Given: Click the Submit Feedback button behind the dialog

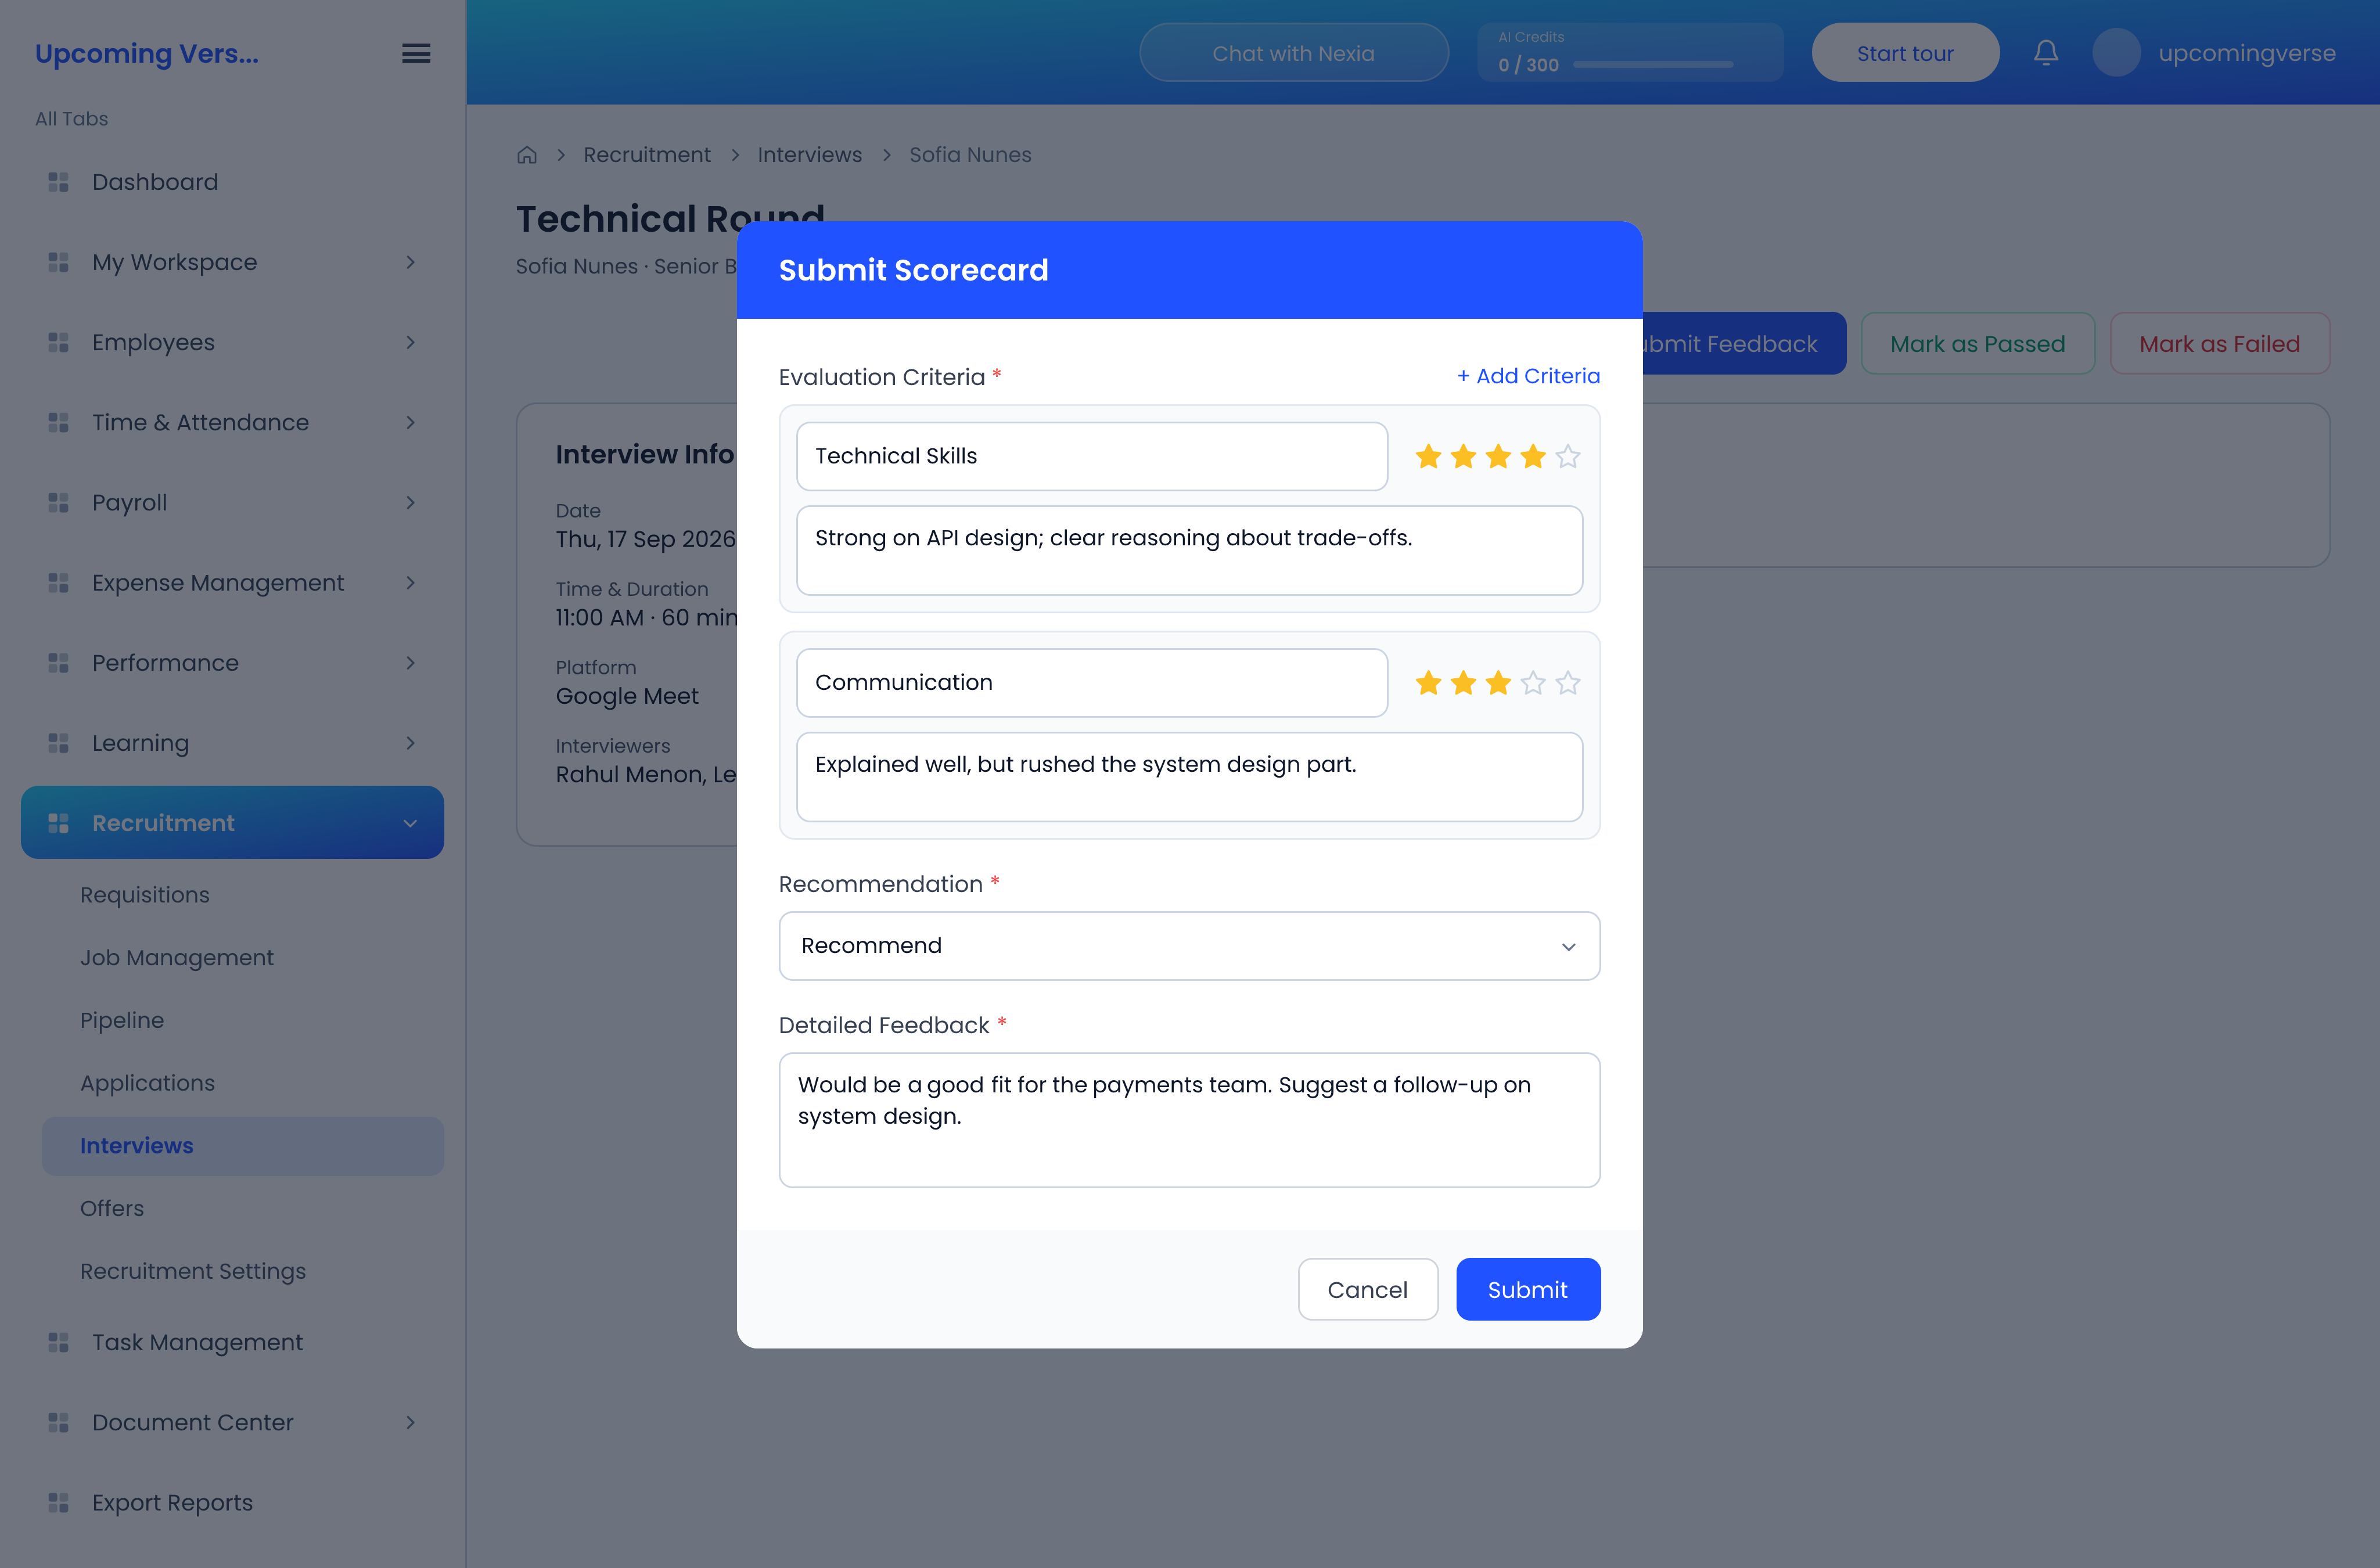Looking at the screenshot, I should point(1743,343).
